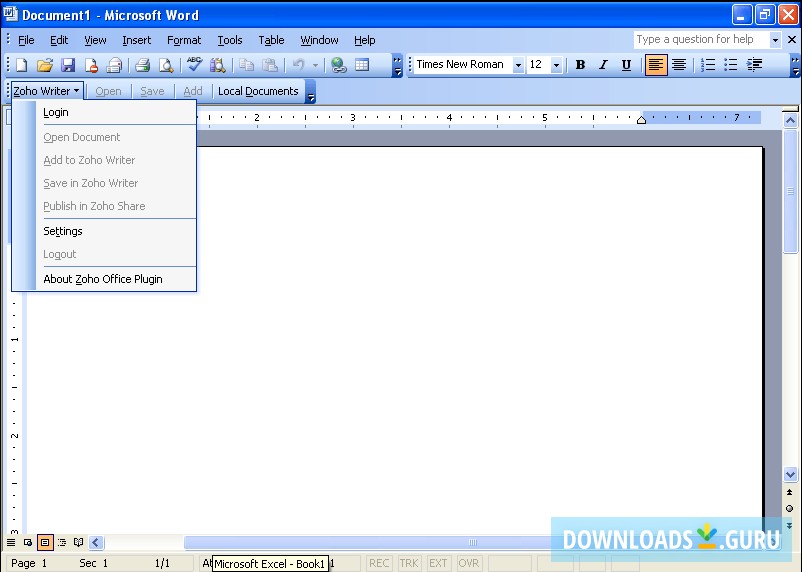Click the E-mail envelope icon
This screenshot has width=802, height=572.
(x=114, y=65)
